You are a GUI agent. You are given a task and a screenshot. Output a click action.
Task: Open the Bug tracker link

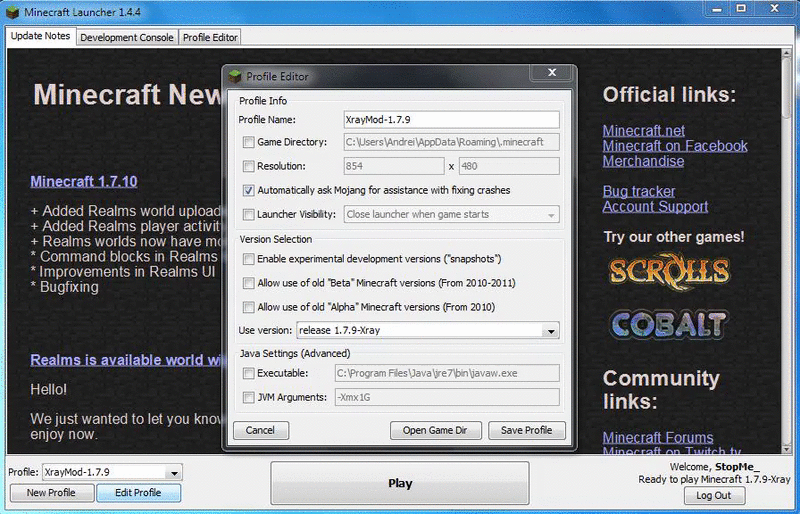click(639, 191)
